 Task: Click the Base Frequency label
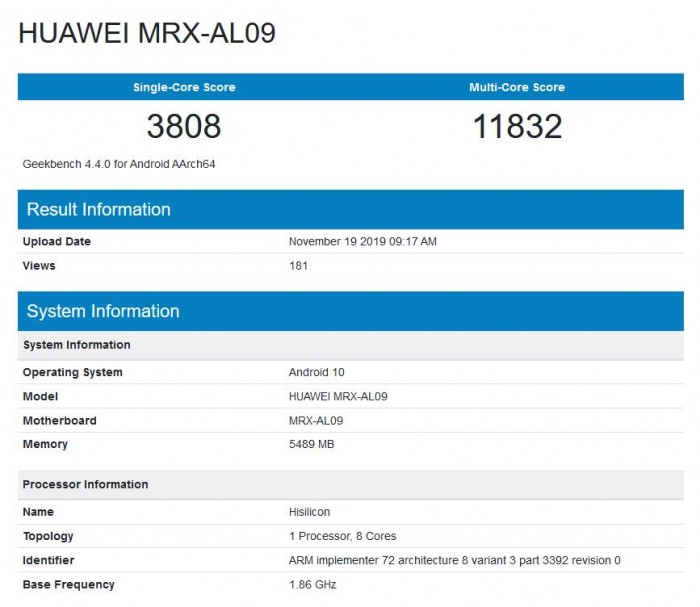coord(68,585)
